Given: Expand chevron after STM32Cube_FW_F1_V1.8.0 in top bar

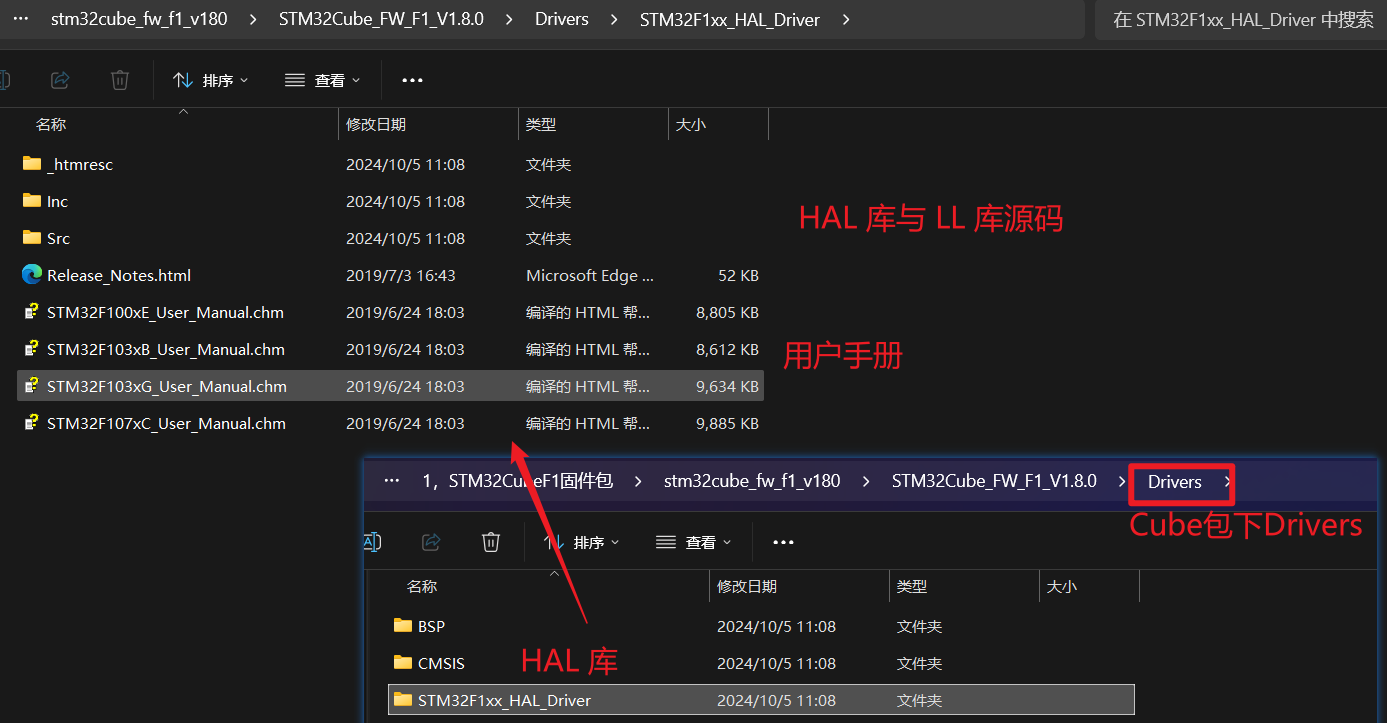Looking at the screenshot, I should click(x=511, y=19).
